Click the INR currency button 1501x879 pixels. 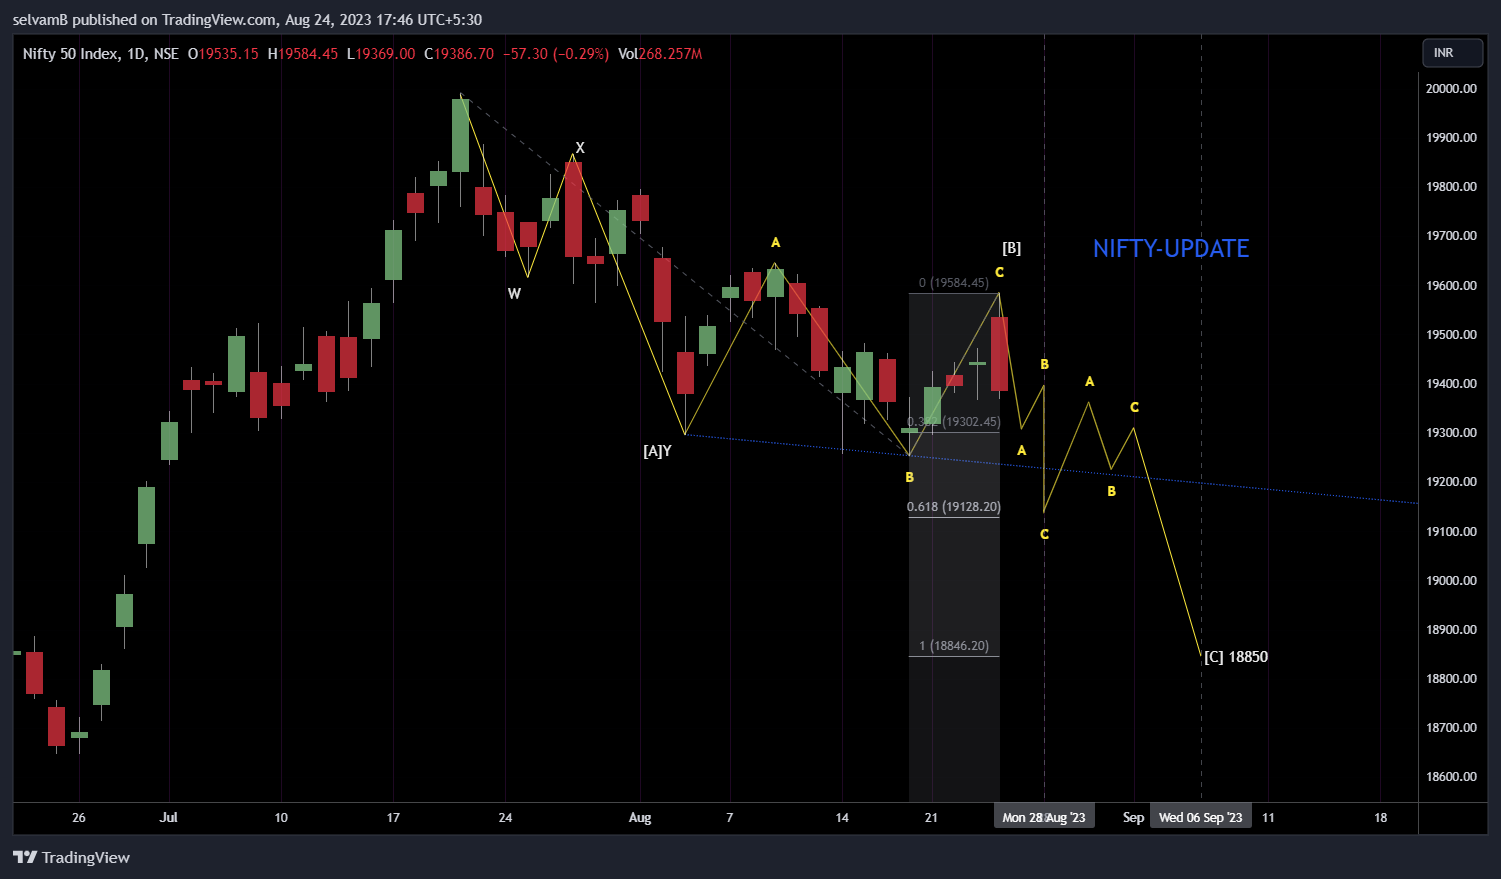click(x=1452, y=53)
